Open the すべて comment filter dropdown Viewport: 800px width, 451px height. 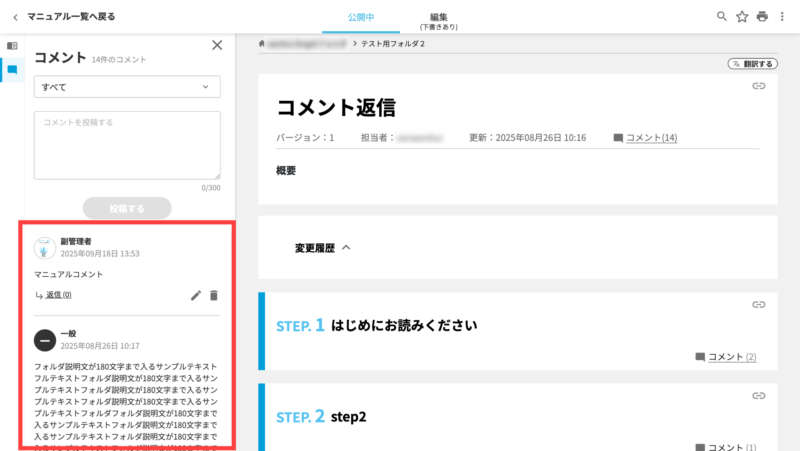[127, 87]
